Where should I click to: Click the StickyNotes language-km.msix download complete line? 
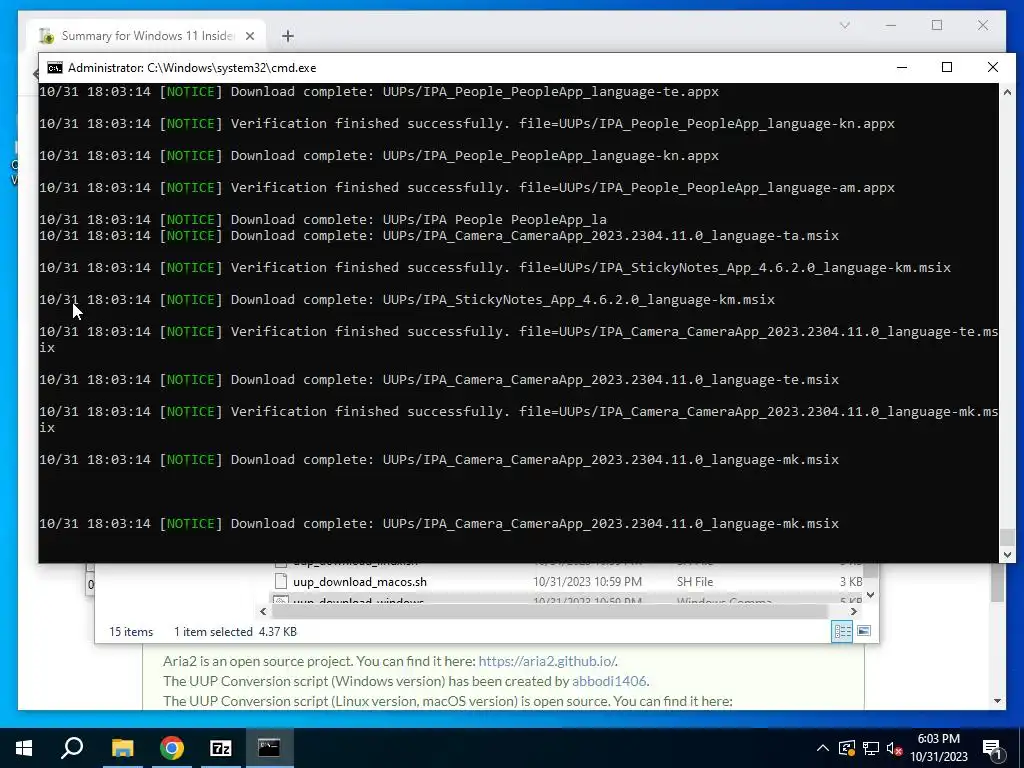(x=407, y=300)
